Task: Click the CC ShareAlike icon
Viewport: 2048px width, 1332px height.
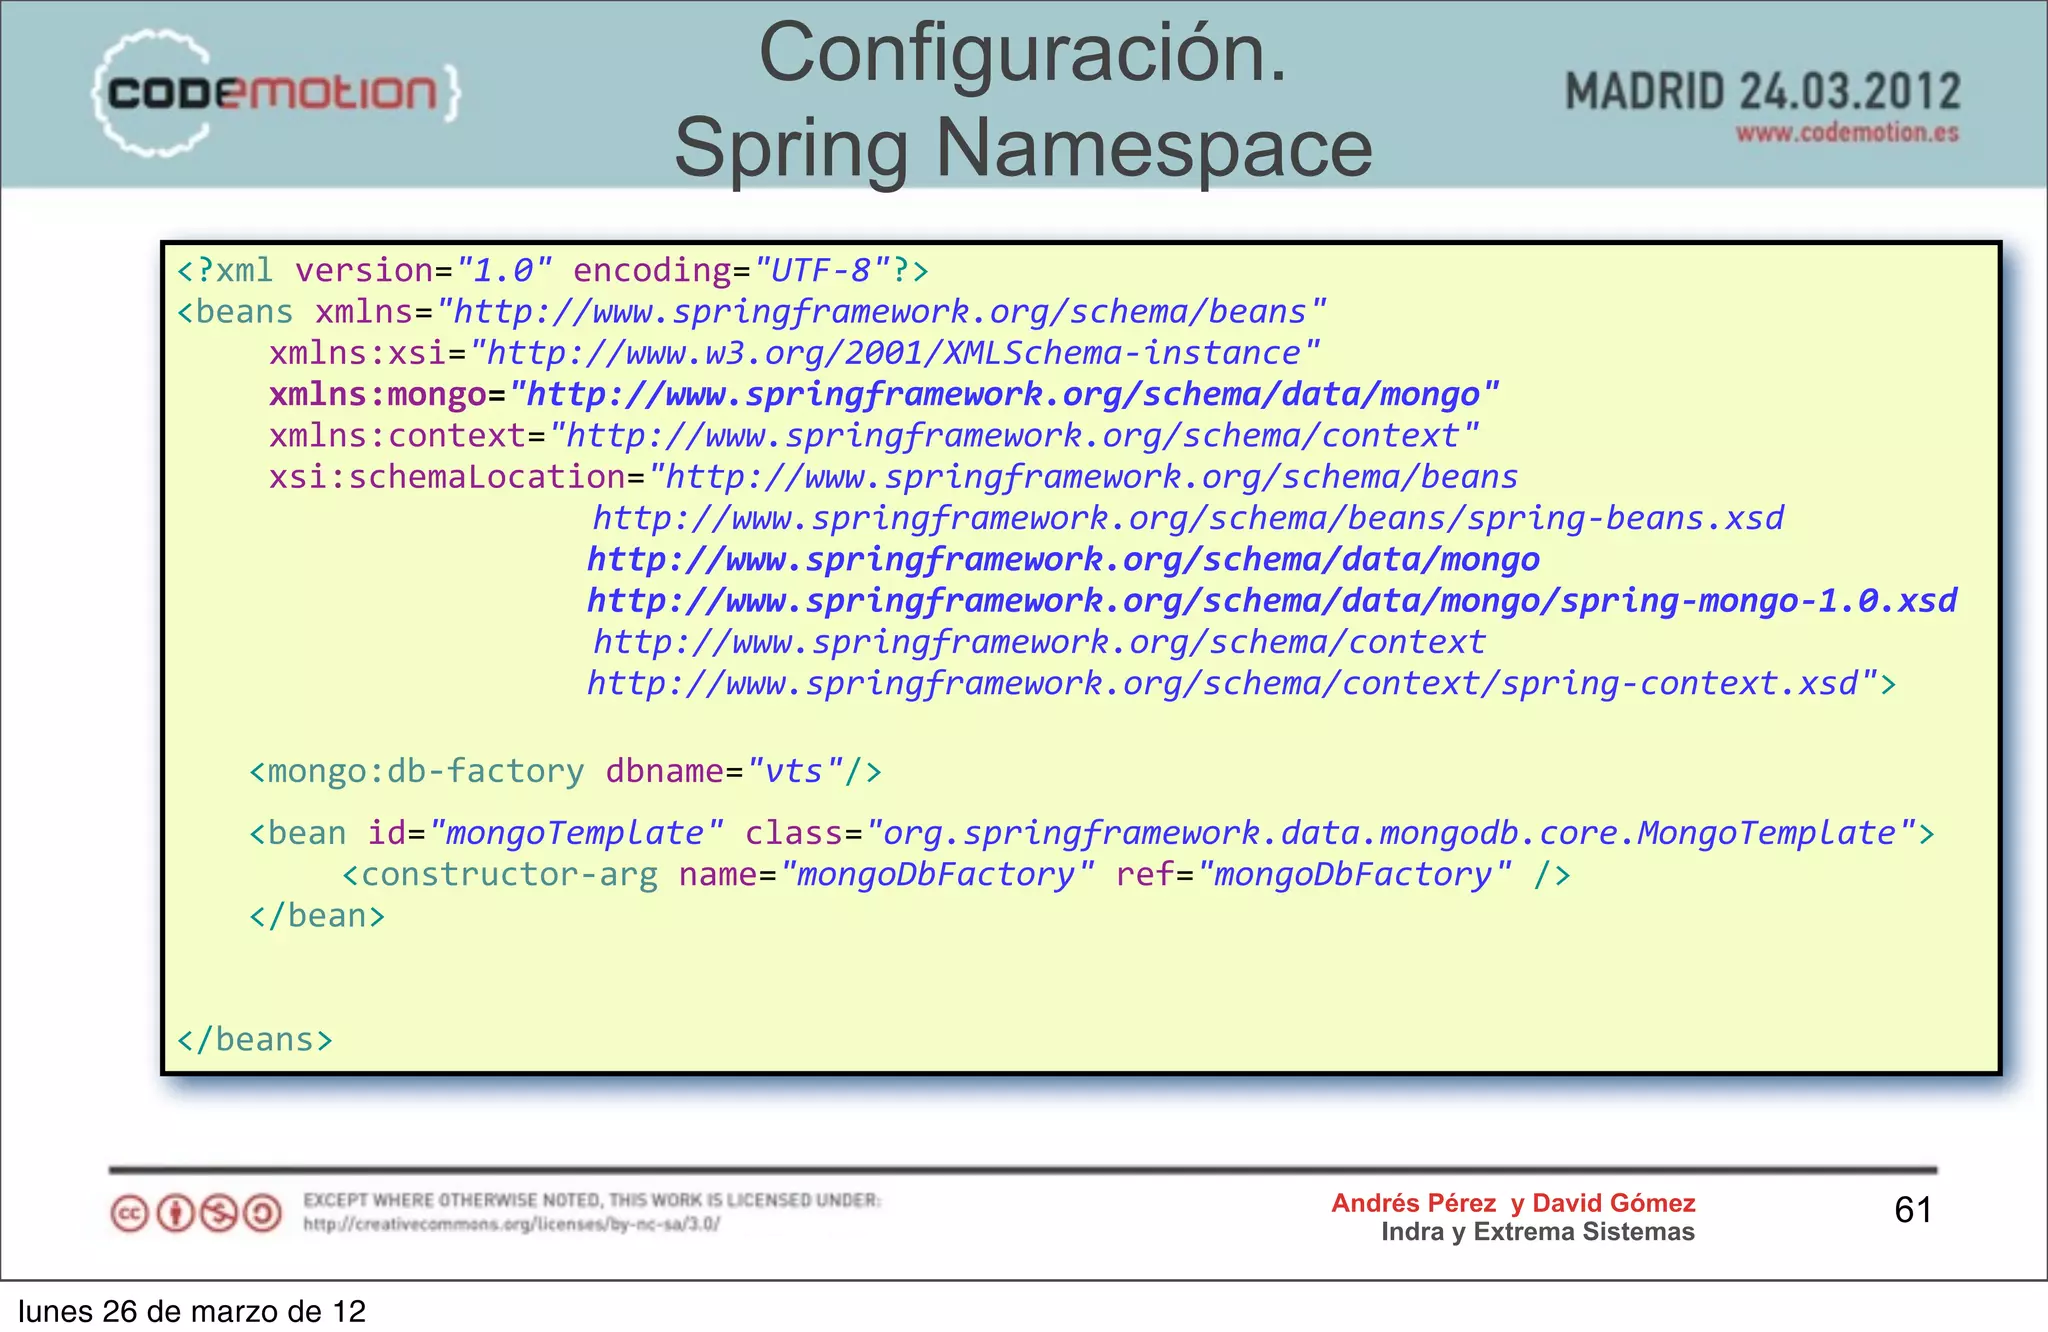Action: tap(263, 1214)
